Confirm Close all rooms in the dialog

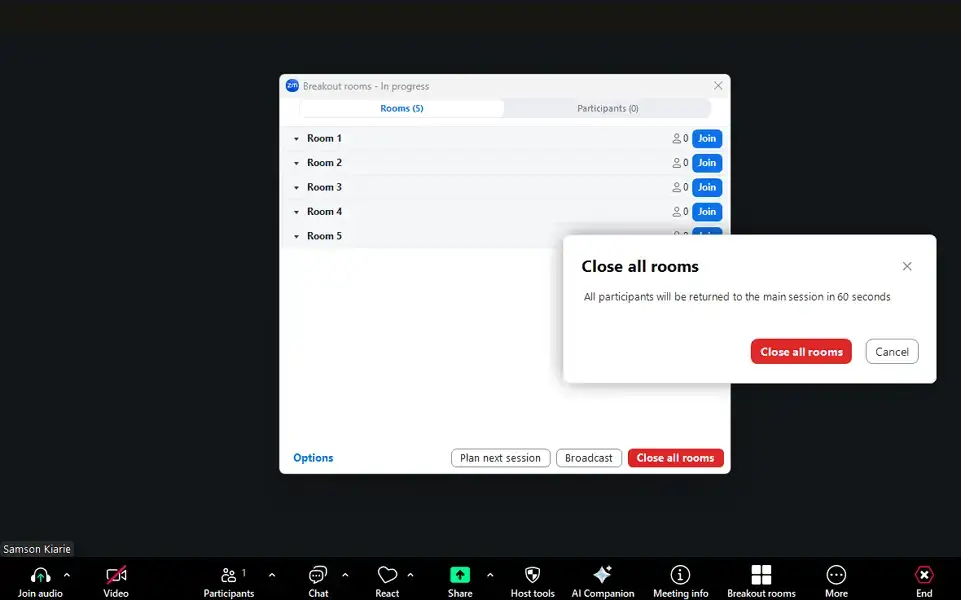801,351
